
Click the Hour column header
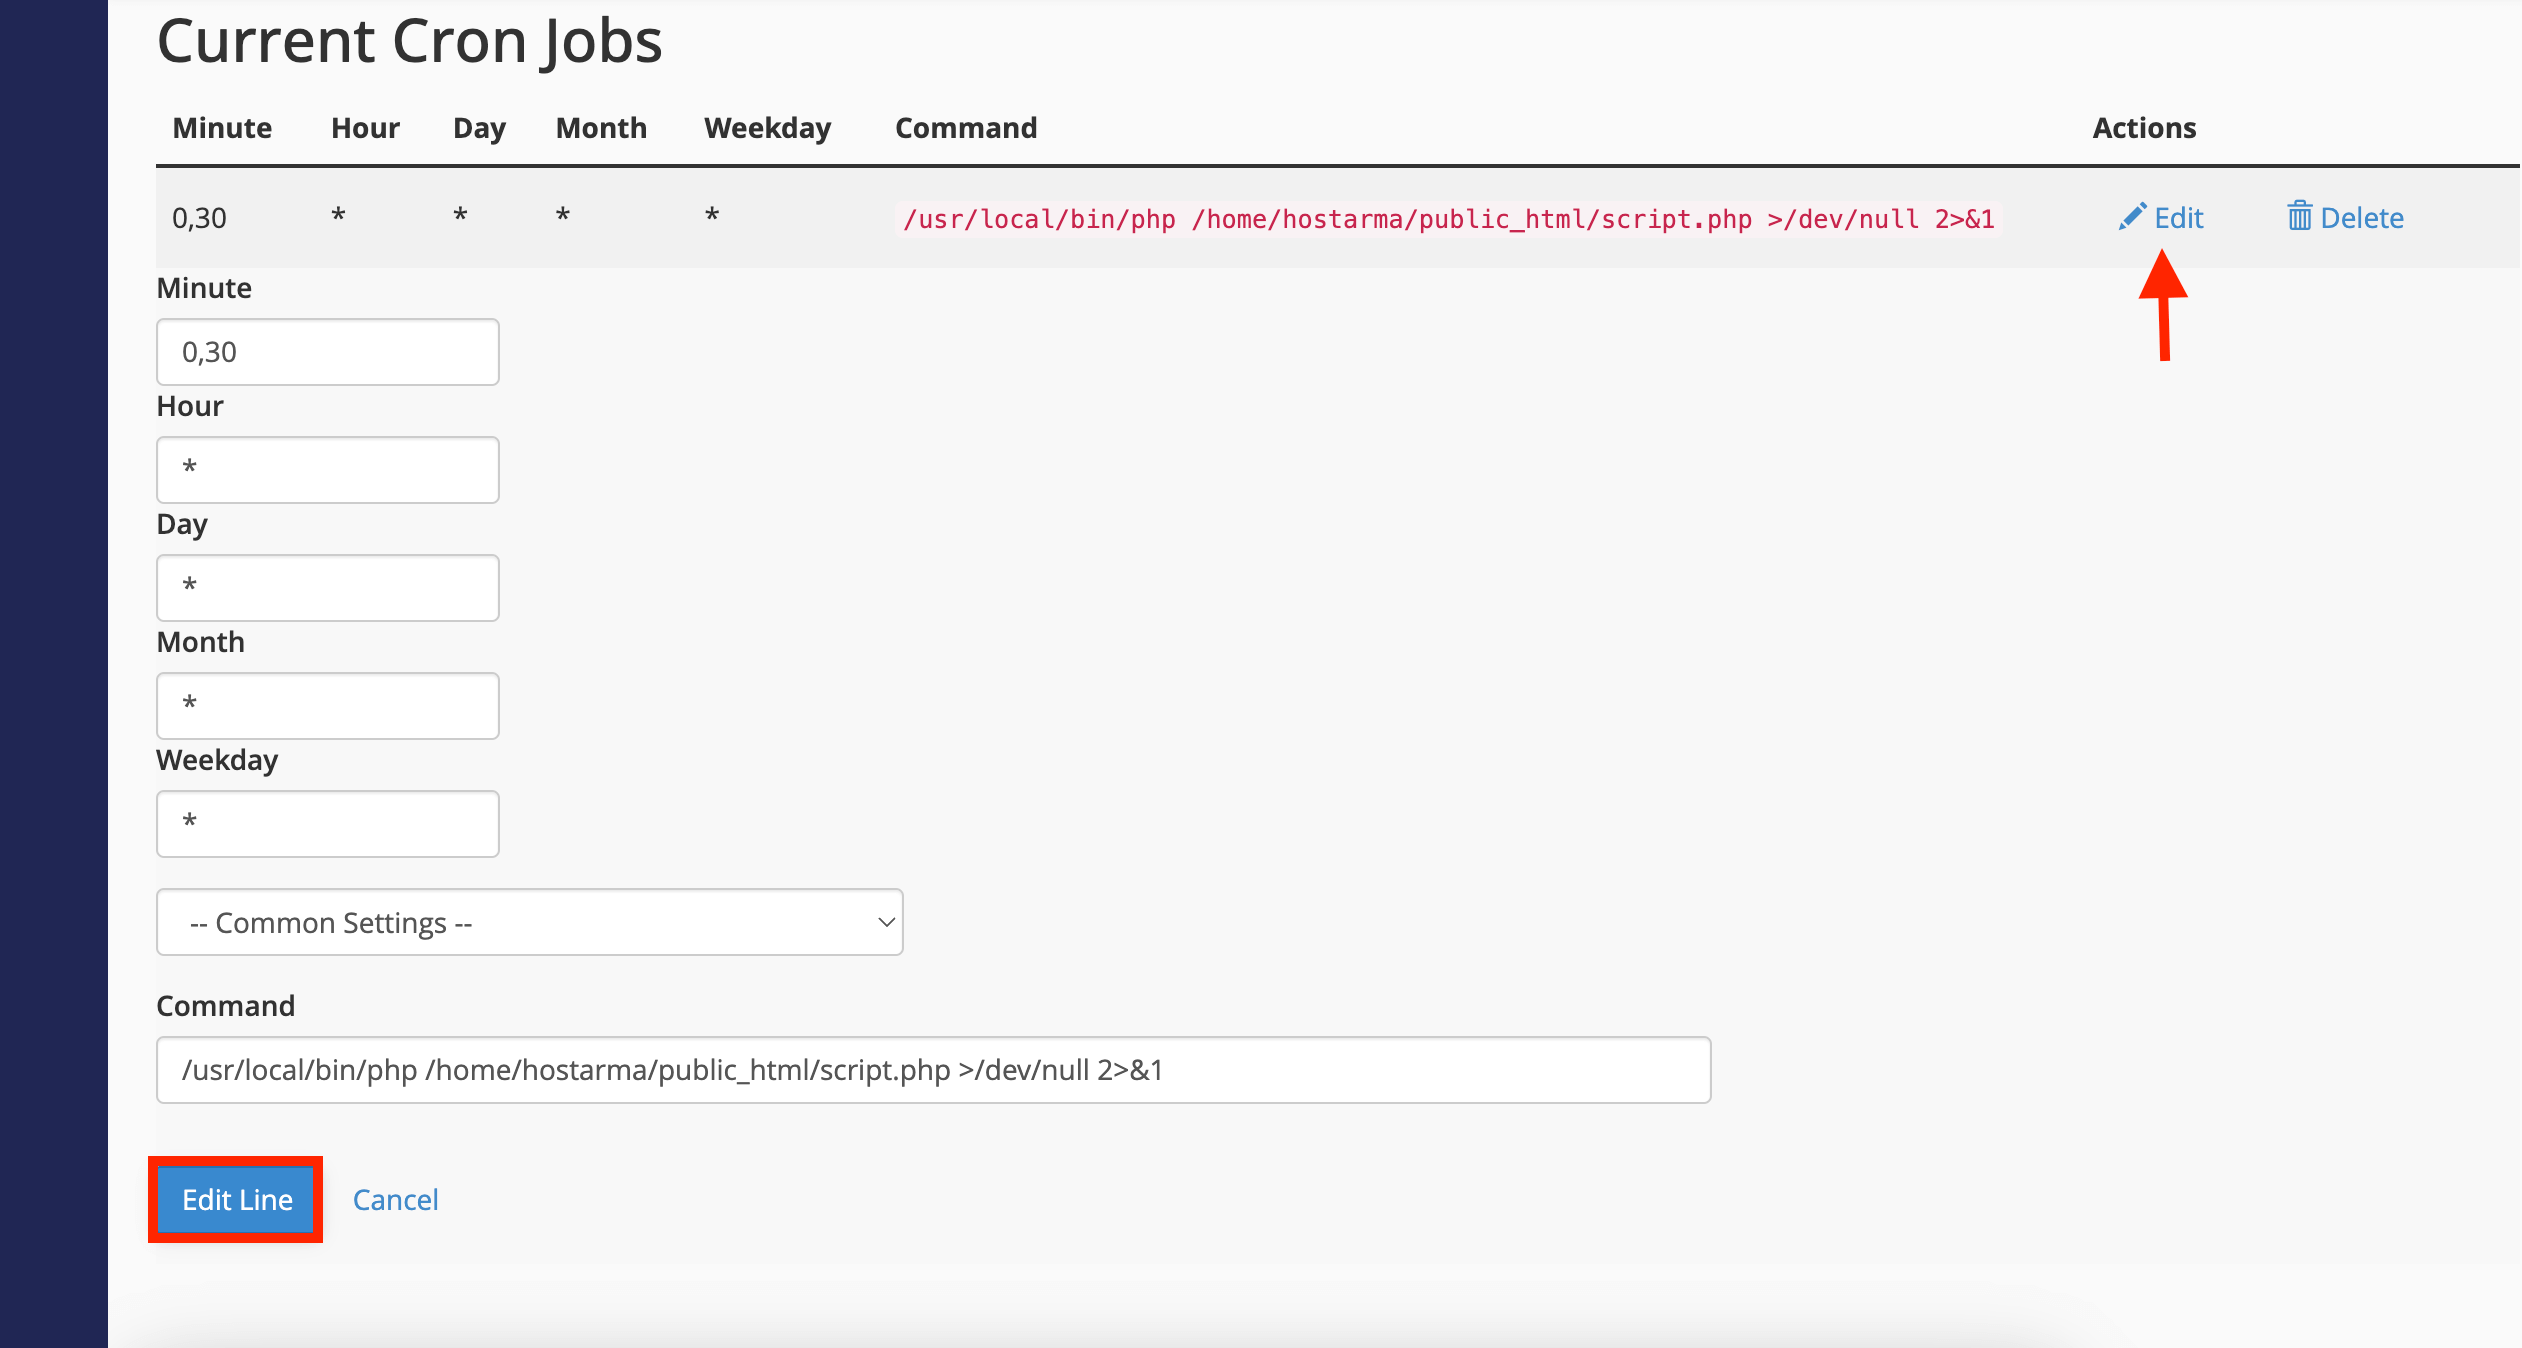click(365, 128)
